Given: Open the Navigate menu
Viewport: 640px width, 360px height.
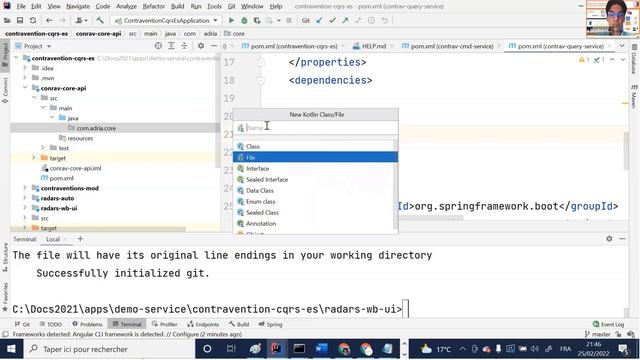Looking at the screenshot, I should 78,6.
